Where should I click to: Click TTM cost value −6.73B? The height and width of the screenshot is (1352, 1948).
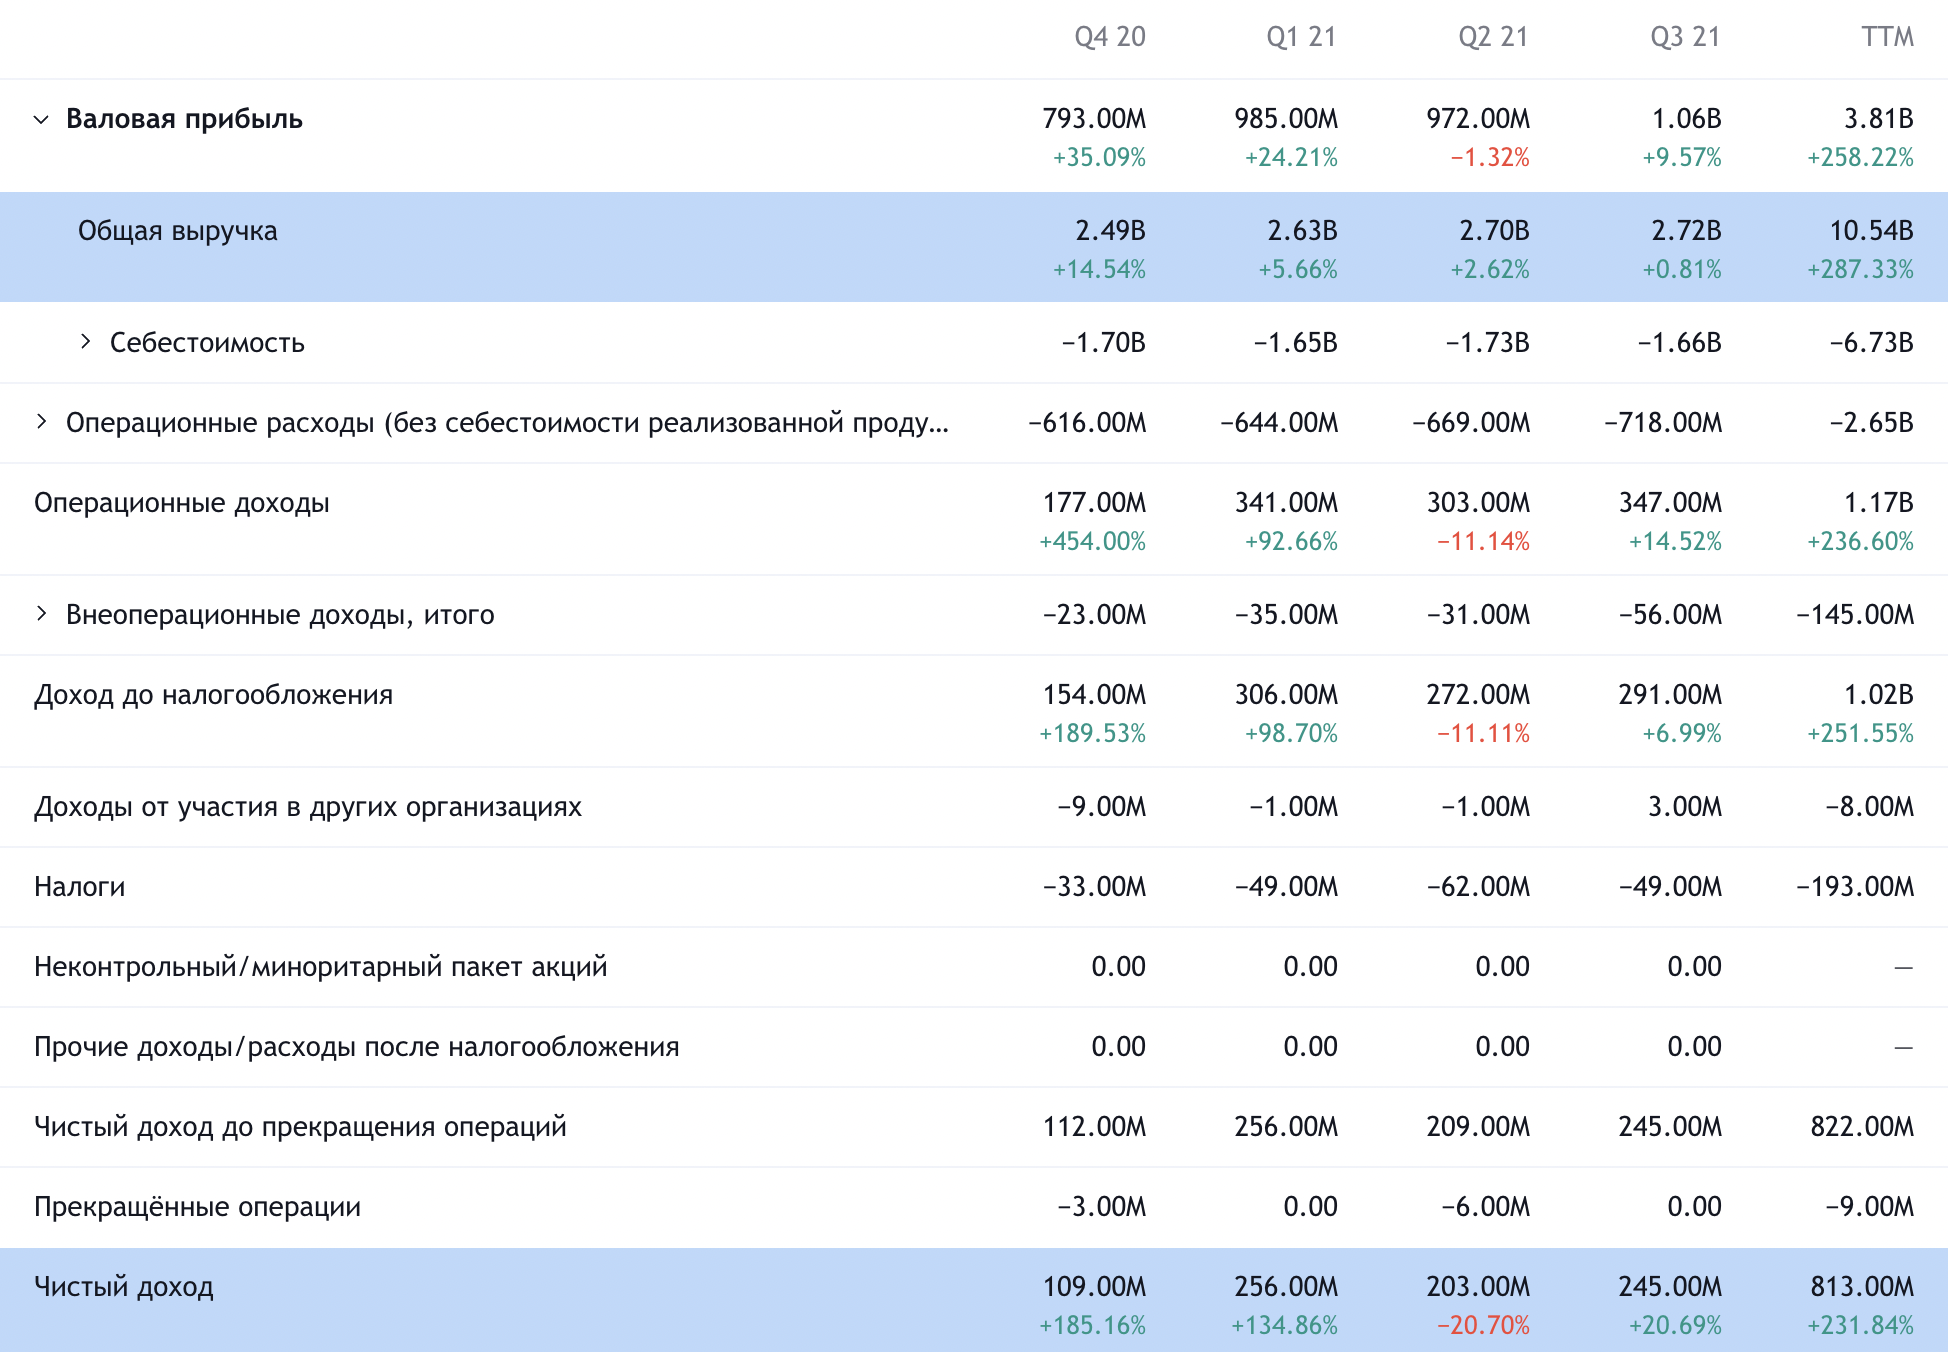click(1871, 343)
